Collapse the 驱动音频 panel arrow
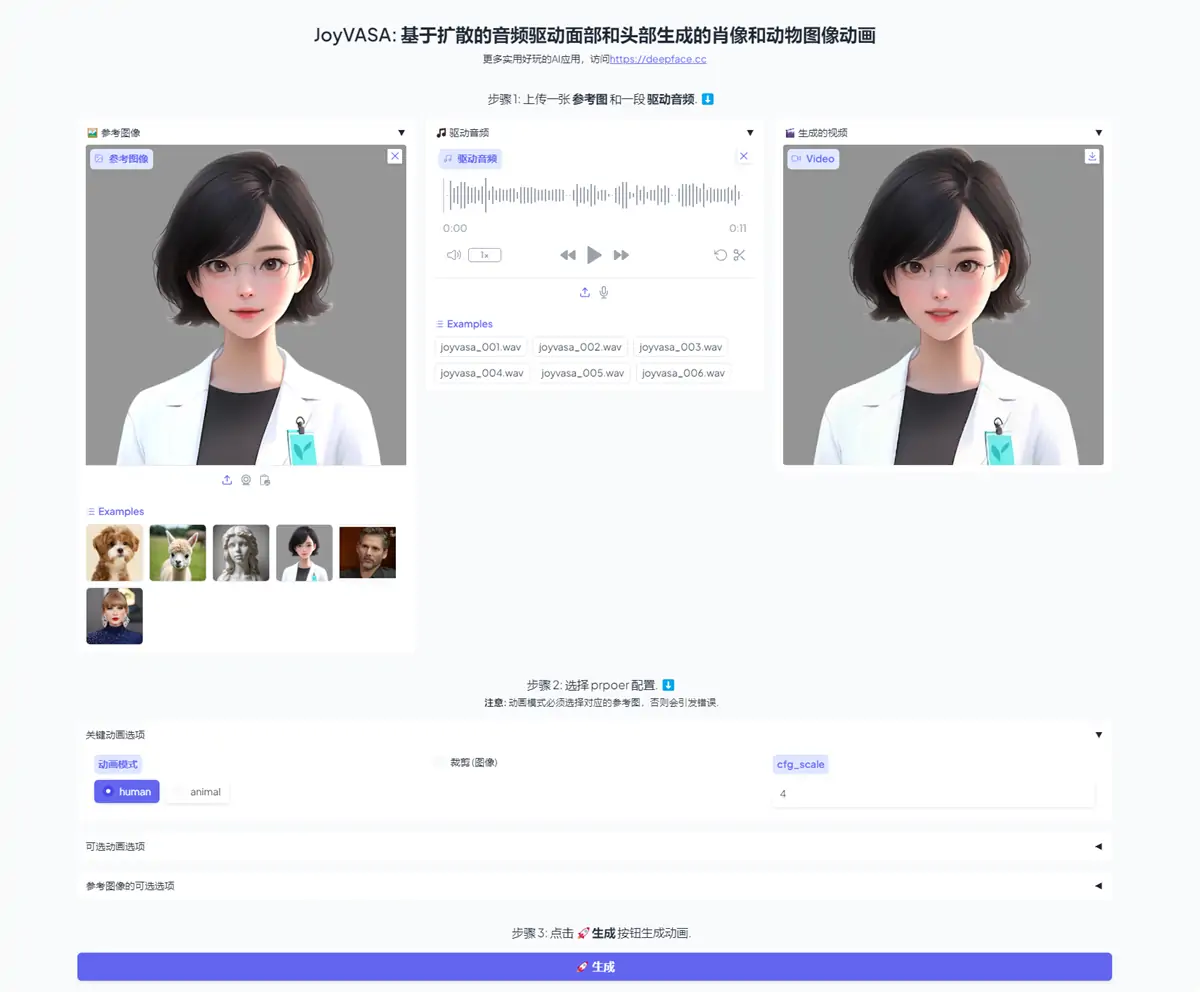 (750, 132)
